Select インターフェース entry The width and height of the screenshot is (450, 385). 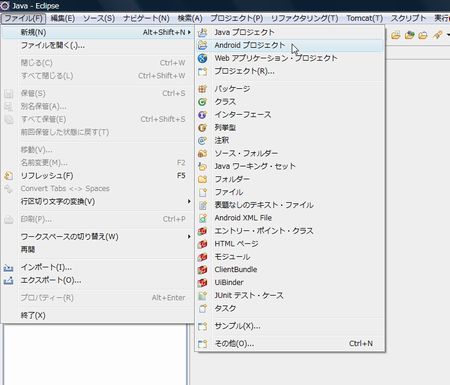click(290, 115)
